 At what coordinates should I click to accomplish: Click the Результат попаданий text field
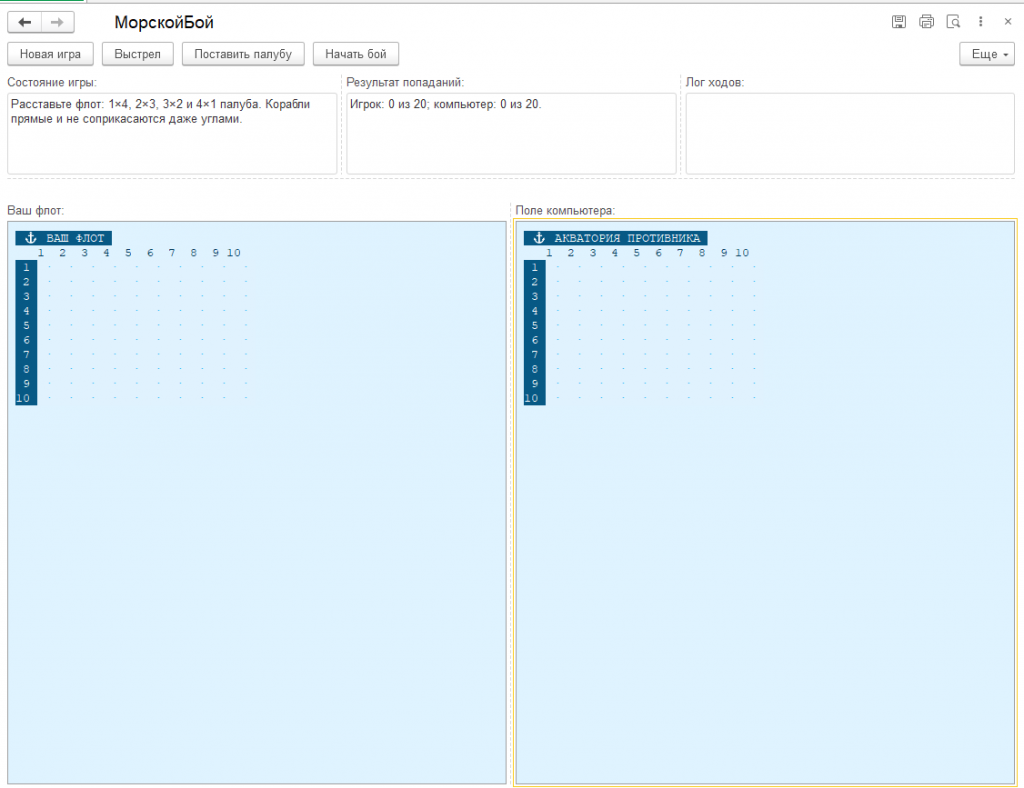click(x=511, y=133)
